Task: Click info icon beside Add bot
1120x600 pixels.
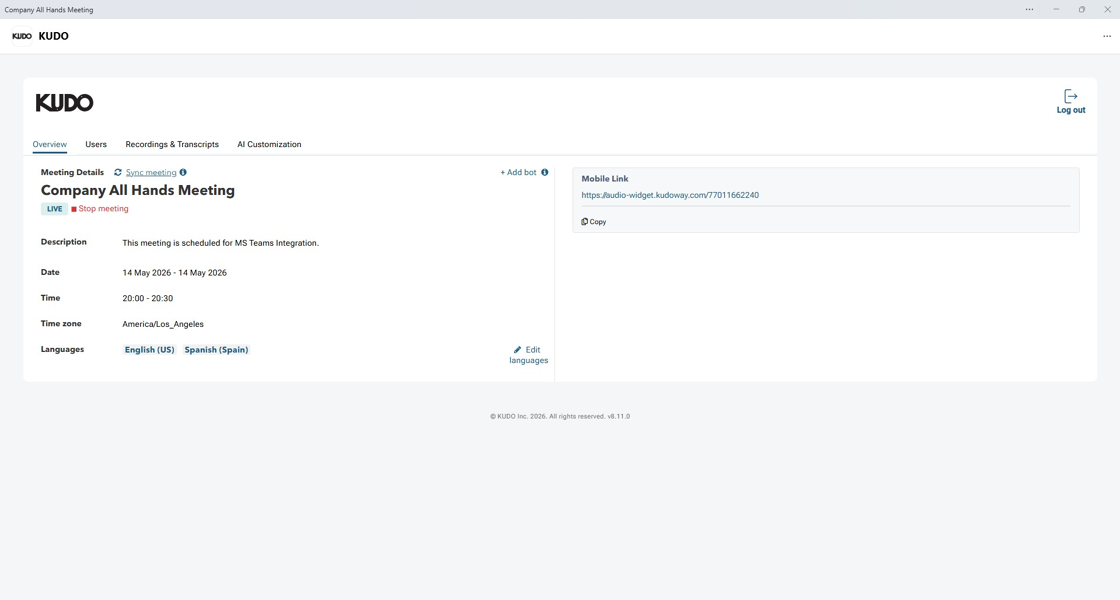Action: pos(544,172)
